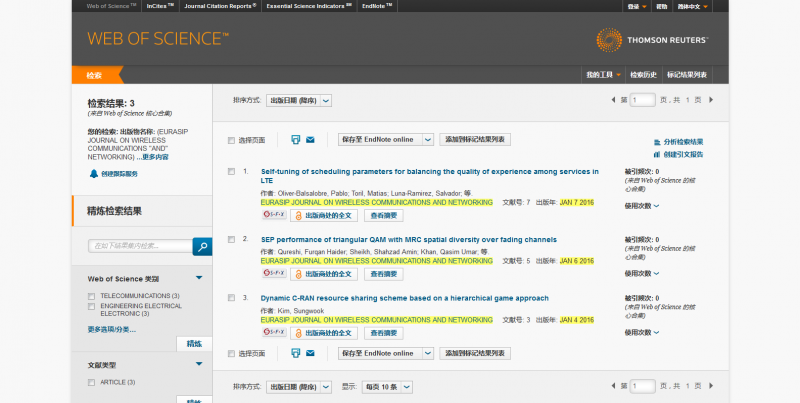Click the bottom print icon
Viewport: 800px width, 403px height.
(295, 353)
